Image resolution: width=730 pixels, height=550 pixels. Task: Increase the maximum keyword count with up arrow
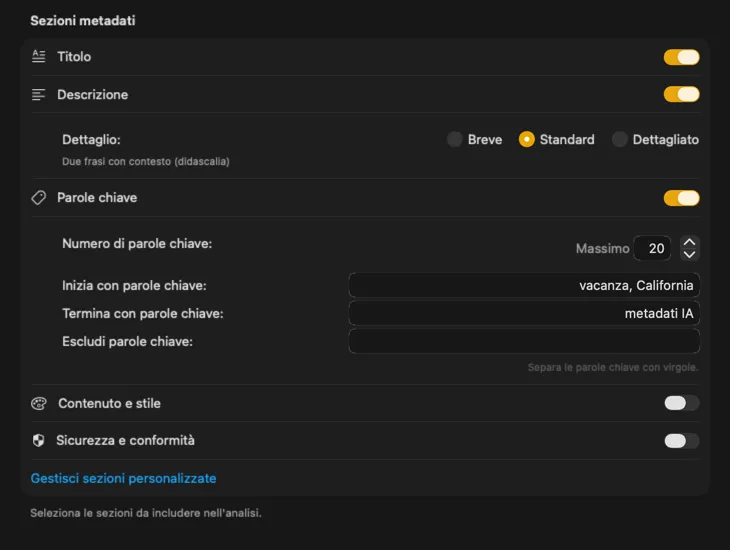(689, 242)
